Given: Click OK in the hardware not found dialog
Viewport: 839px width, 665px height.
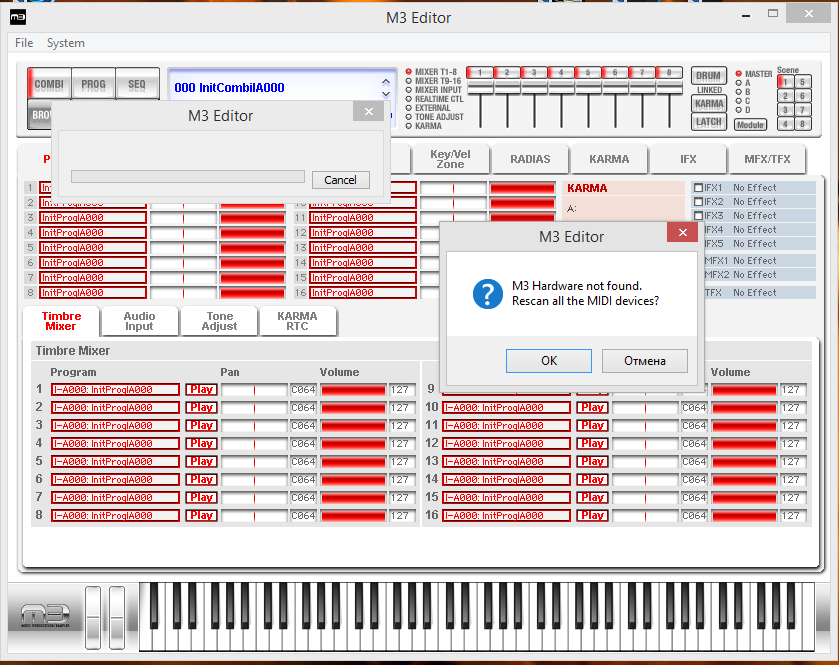Looking at the screenshot, I should point(548,361).
